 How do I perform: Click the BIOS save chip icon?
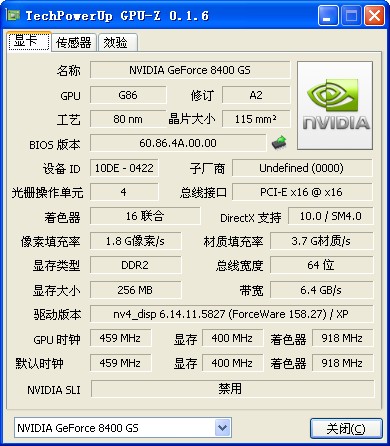[x=279, y=142]
